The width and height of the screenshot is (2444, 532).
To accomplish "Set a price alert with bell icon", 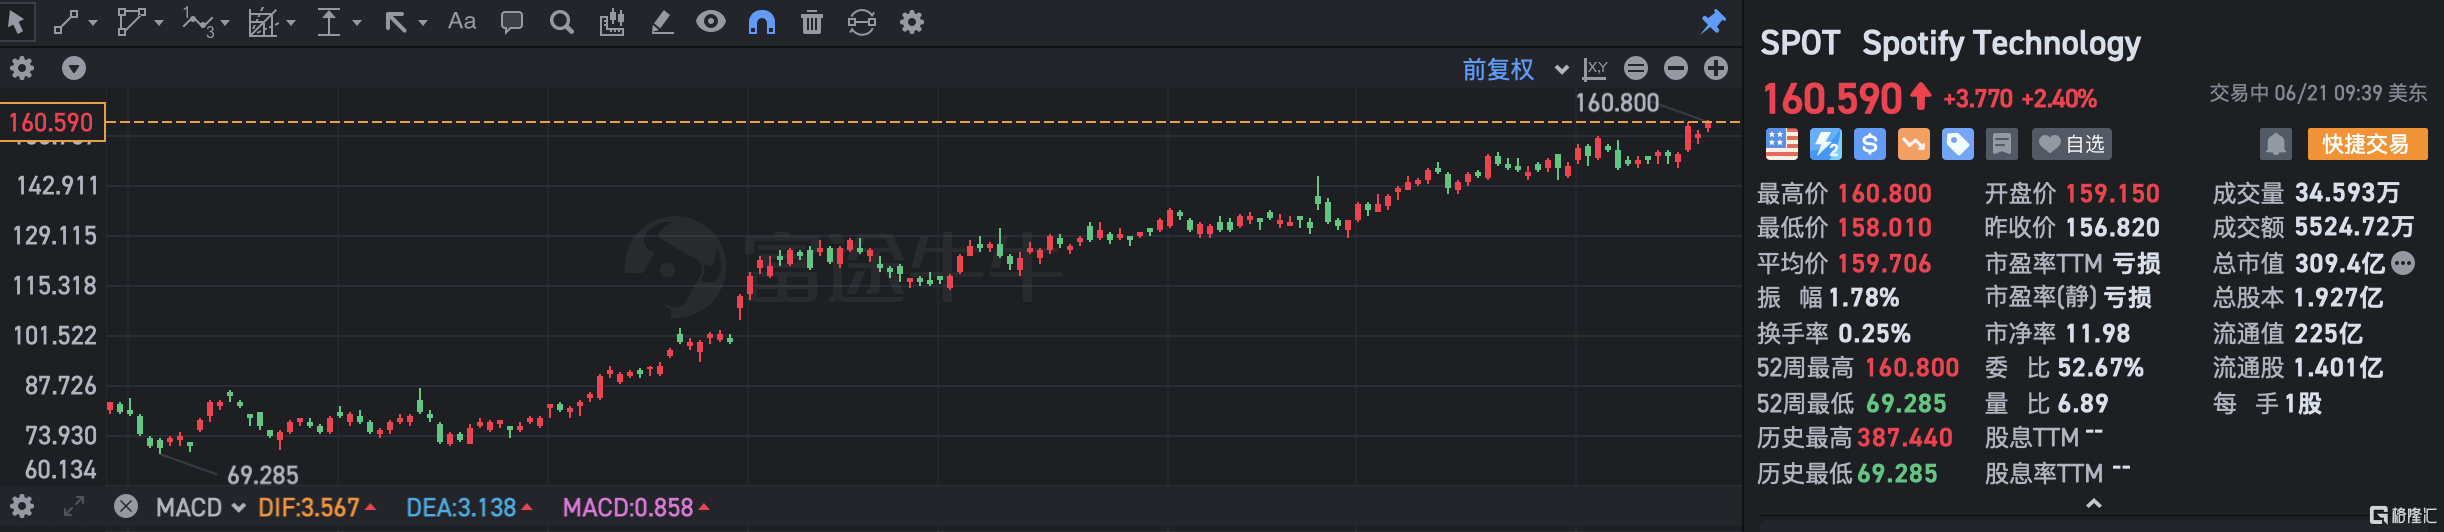I will [2275, 144].
